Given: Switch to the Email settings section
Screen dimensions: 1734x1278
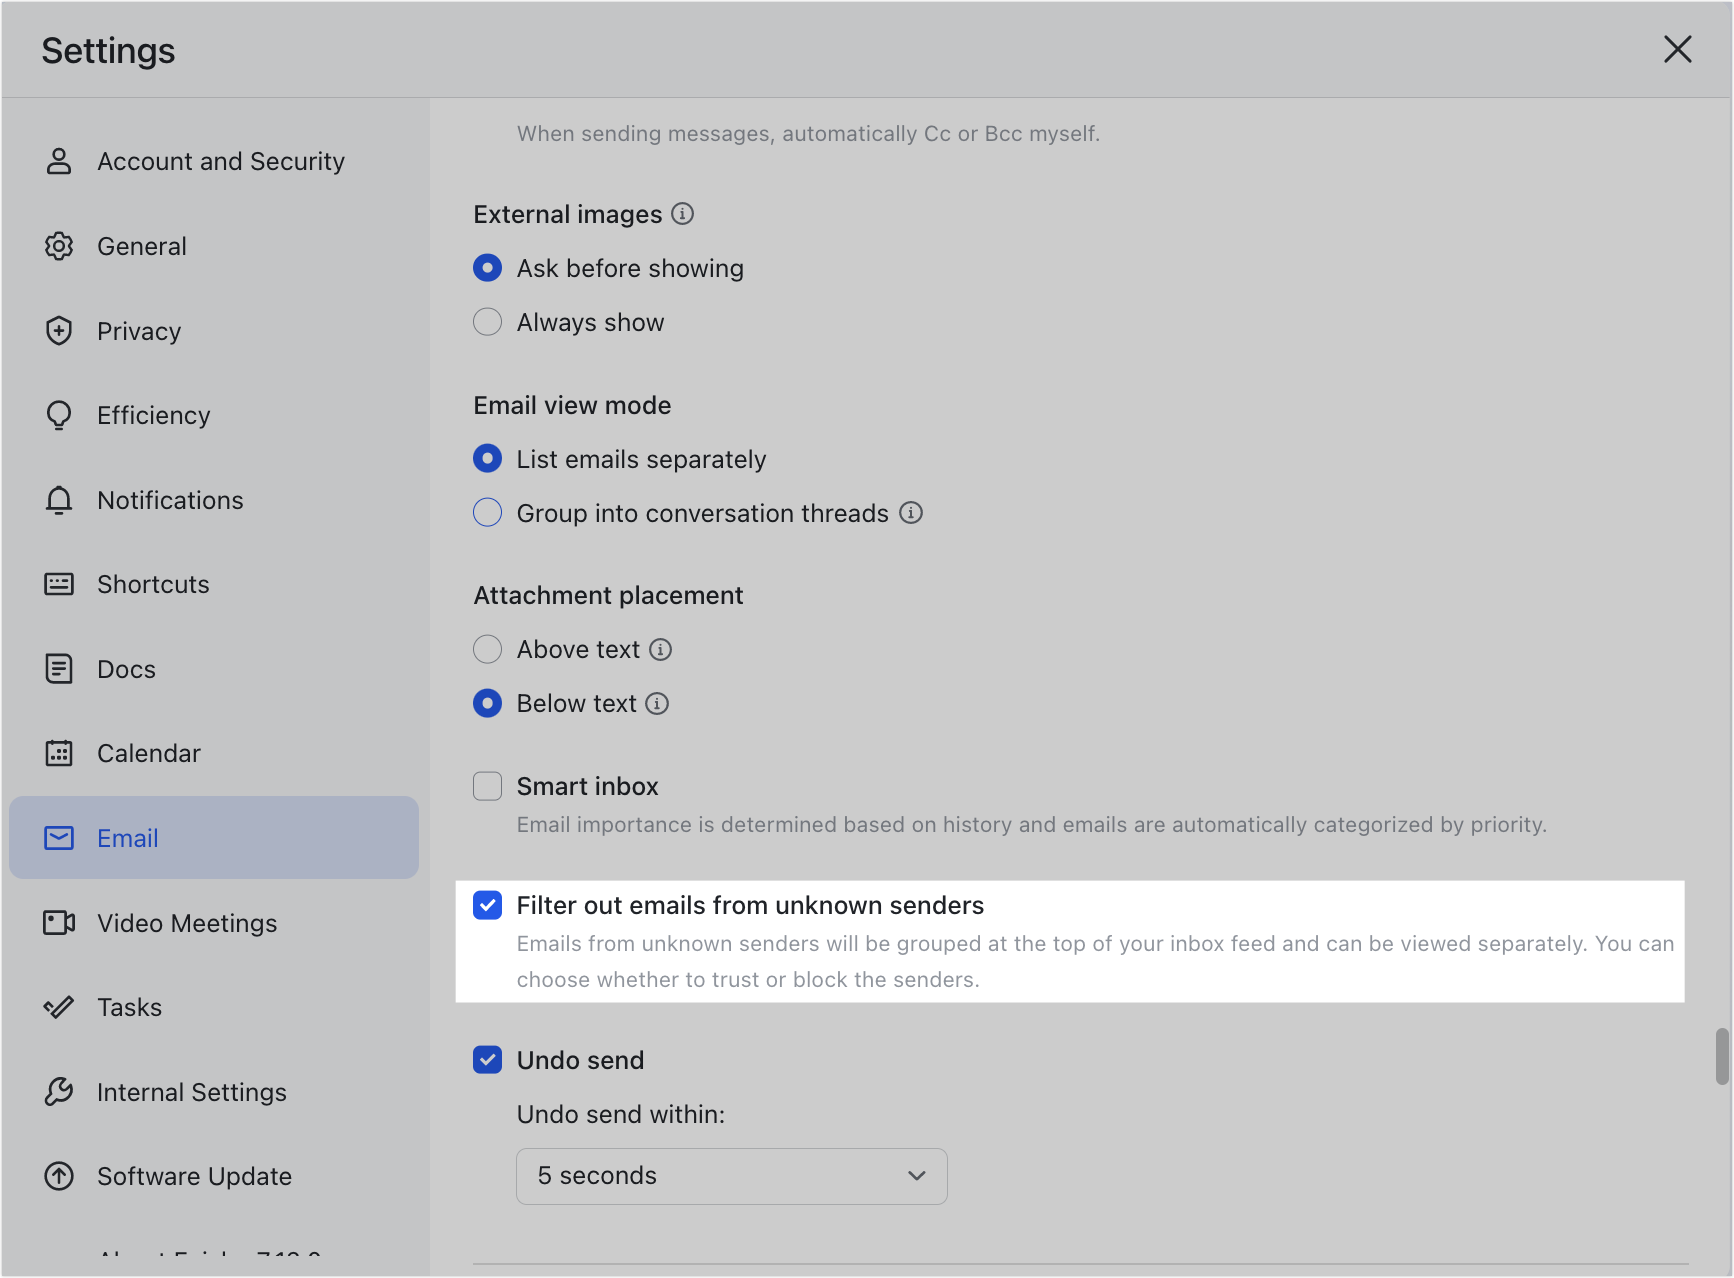Looking at the screenshot, I should coord(127,838).
